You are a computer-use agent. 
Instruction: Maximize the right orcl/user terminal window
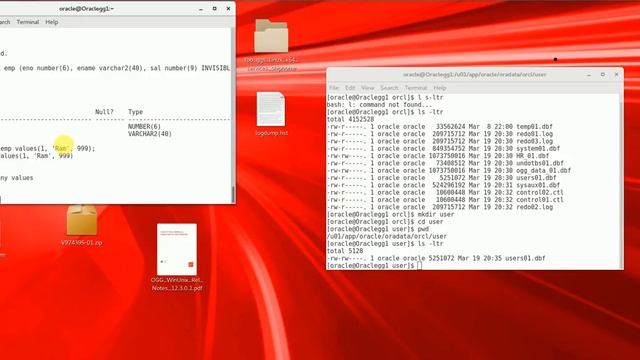(x=603, y=75)
